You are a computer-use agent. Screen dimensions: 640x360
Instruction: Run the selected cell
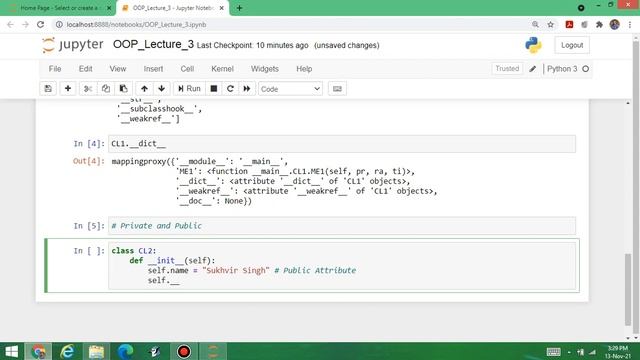[x=189, y=89]
